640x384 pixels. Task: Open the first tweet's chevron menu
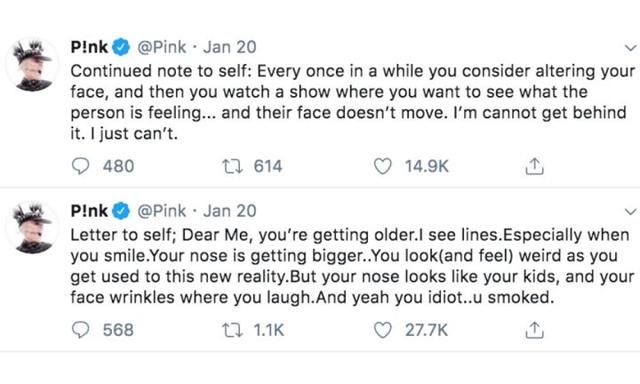[631, 48]
